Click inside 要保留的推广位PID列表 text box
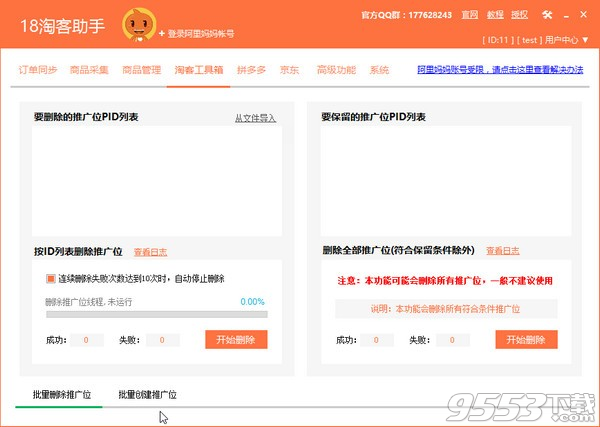600x427 pixels. pyautogui.click(x=446, y=181)
